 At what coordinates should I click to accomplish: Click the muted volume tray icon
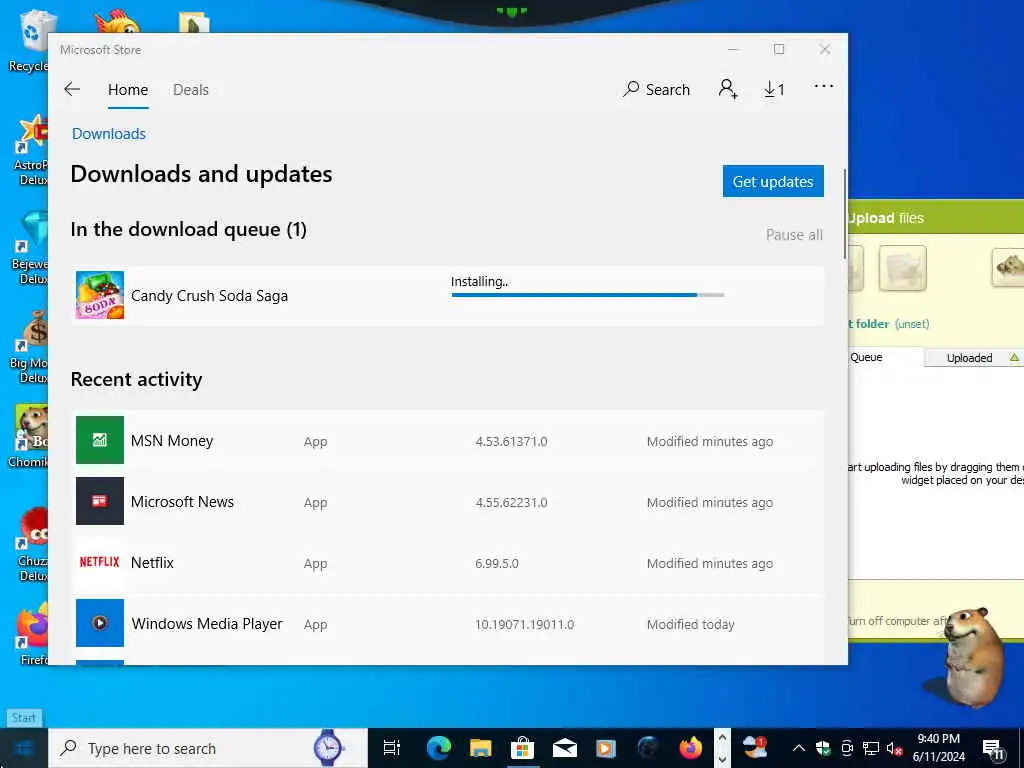(894, 748)
